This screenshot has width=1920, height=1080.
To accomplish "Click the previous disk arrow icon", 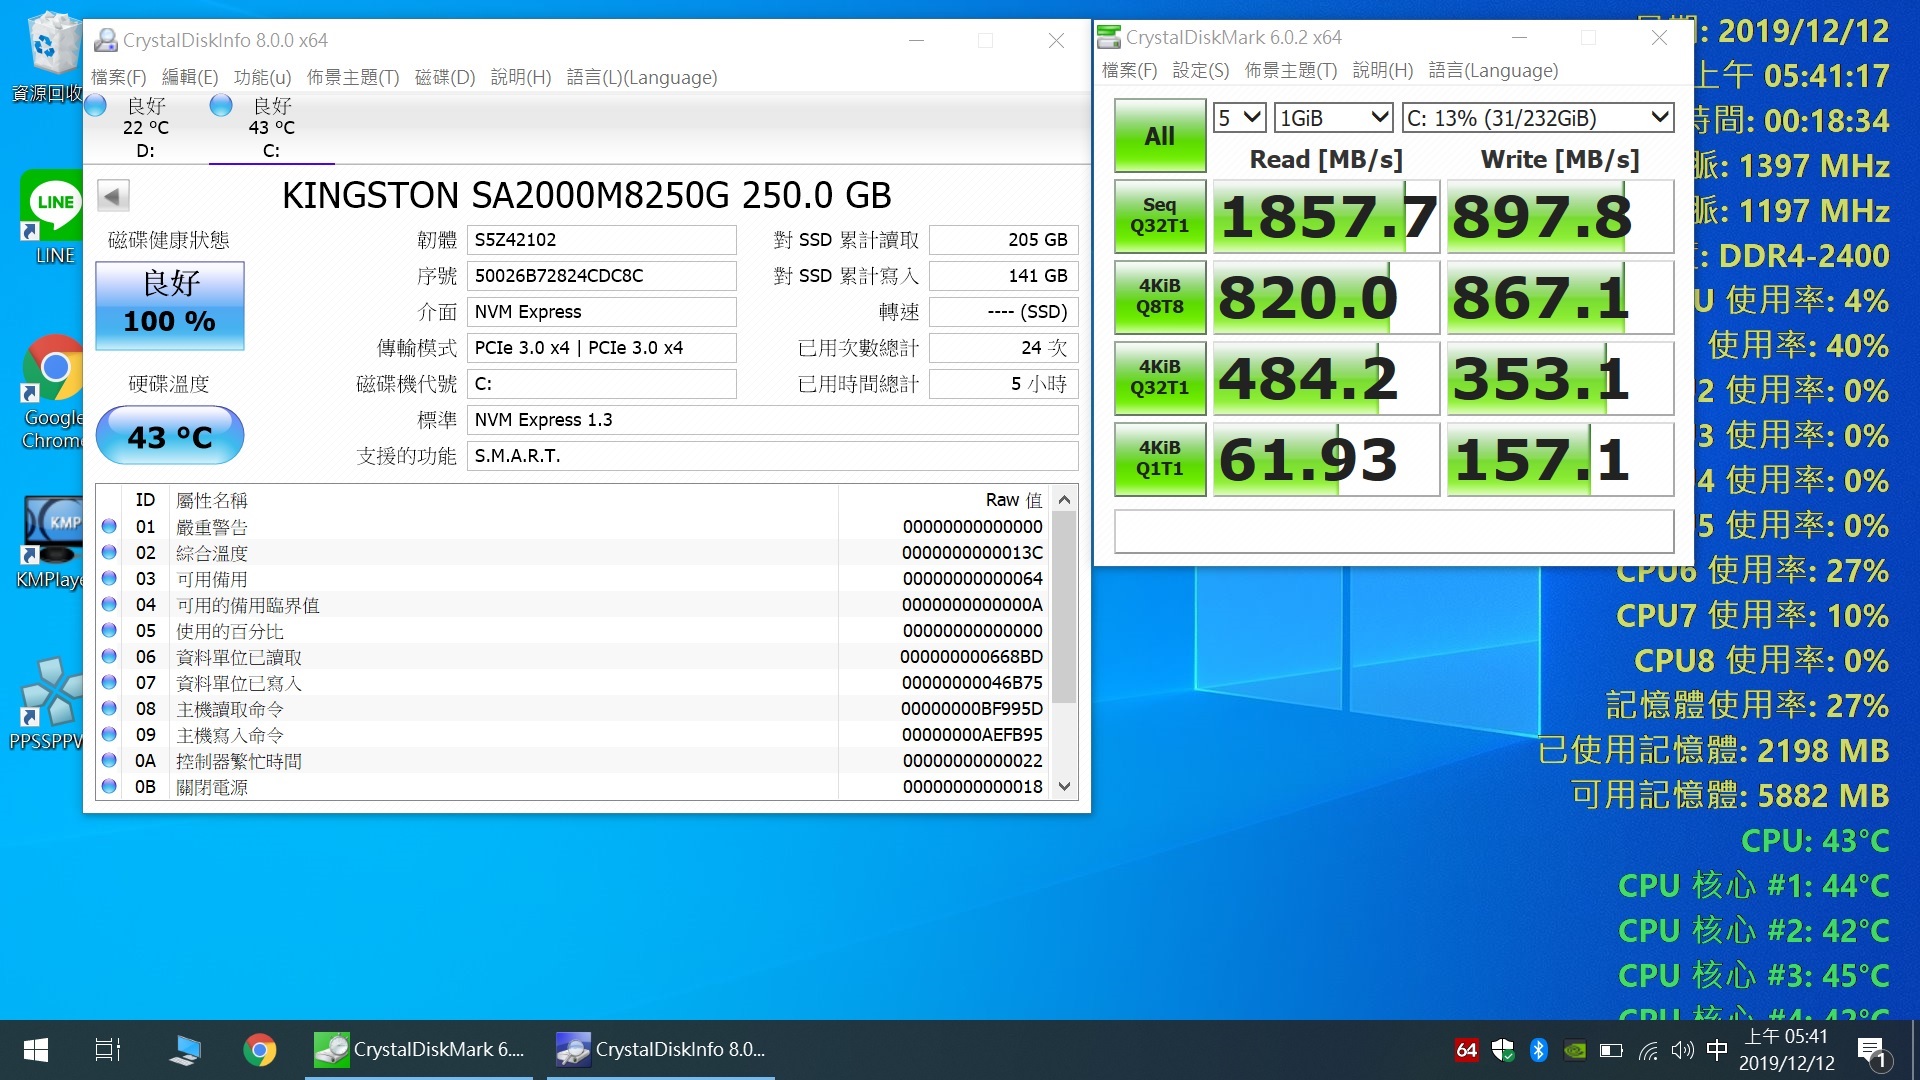I will pyautogui.click(x=113, y=195).
